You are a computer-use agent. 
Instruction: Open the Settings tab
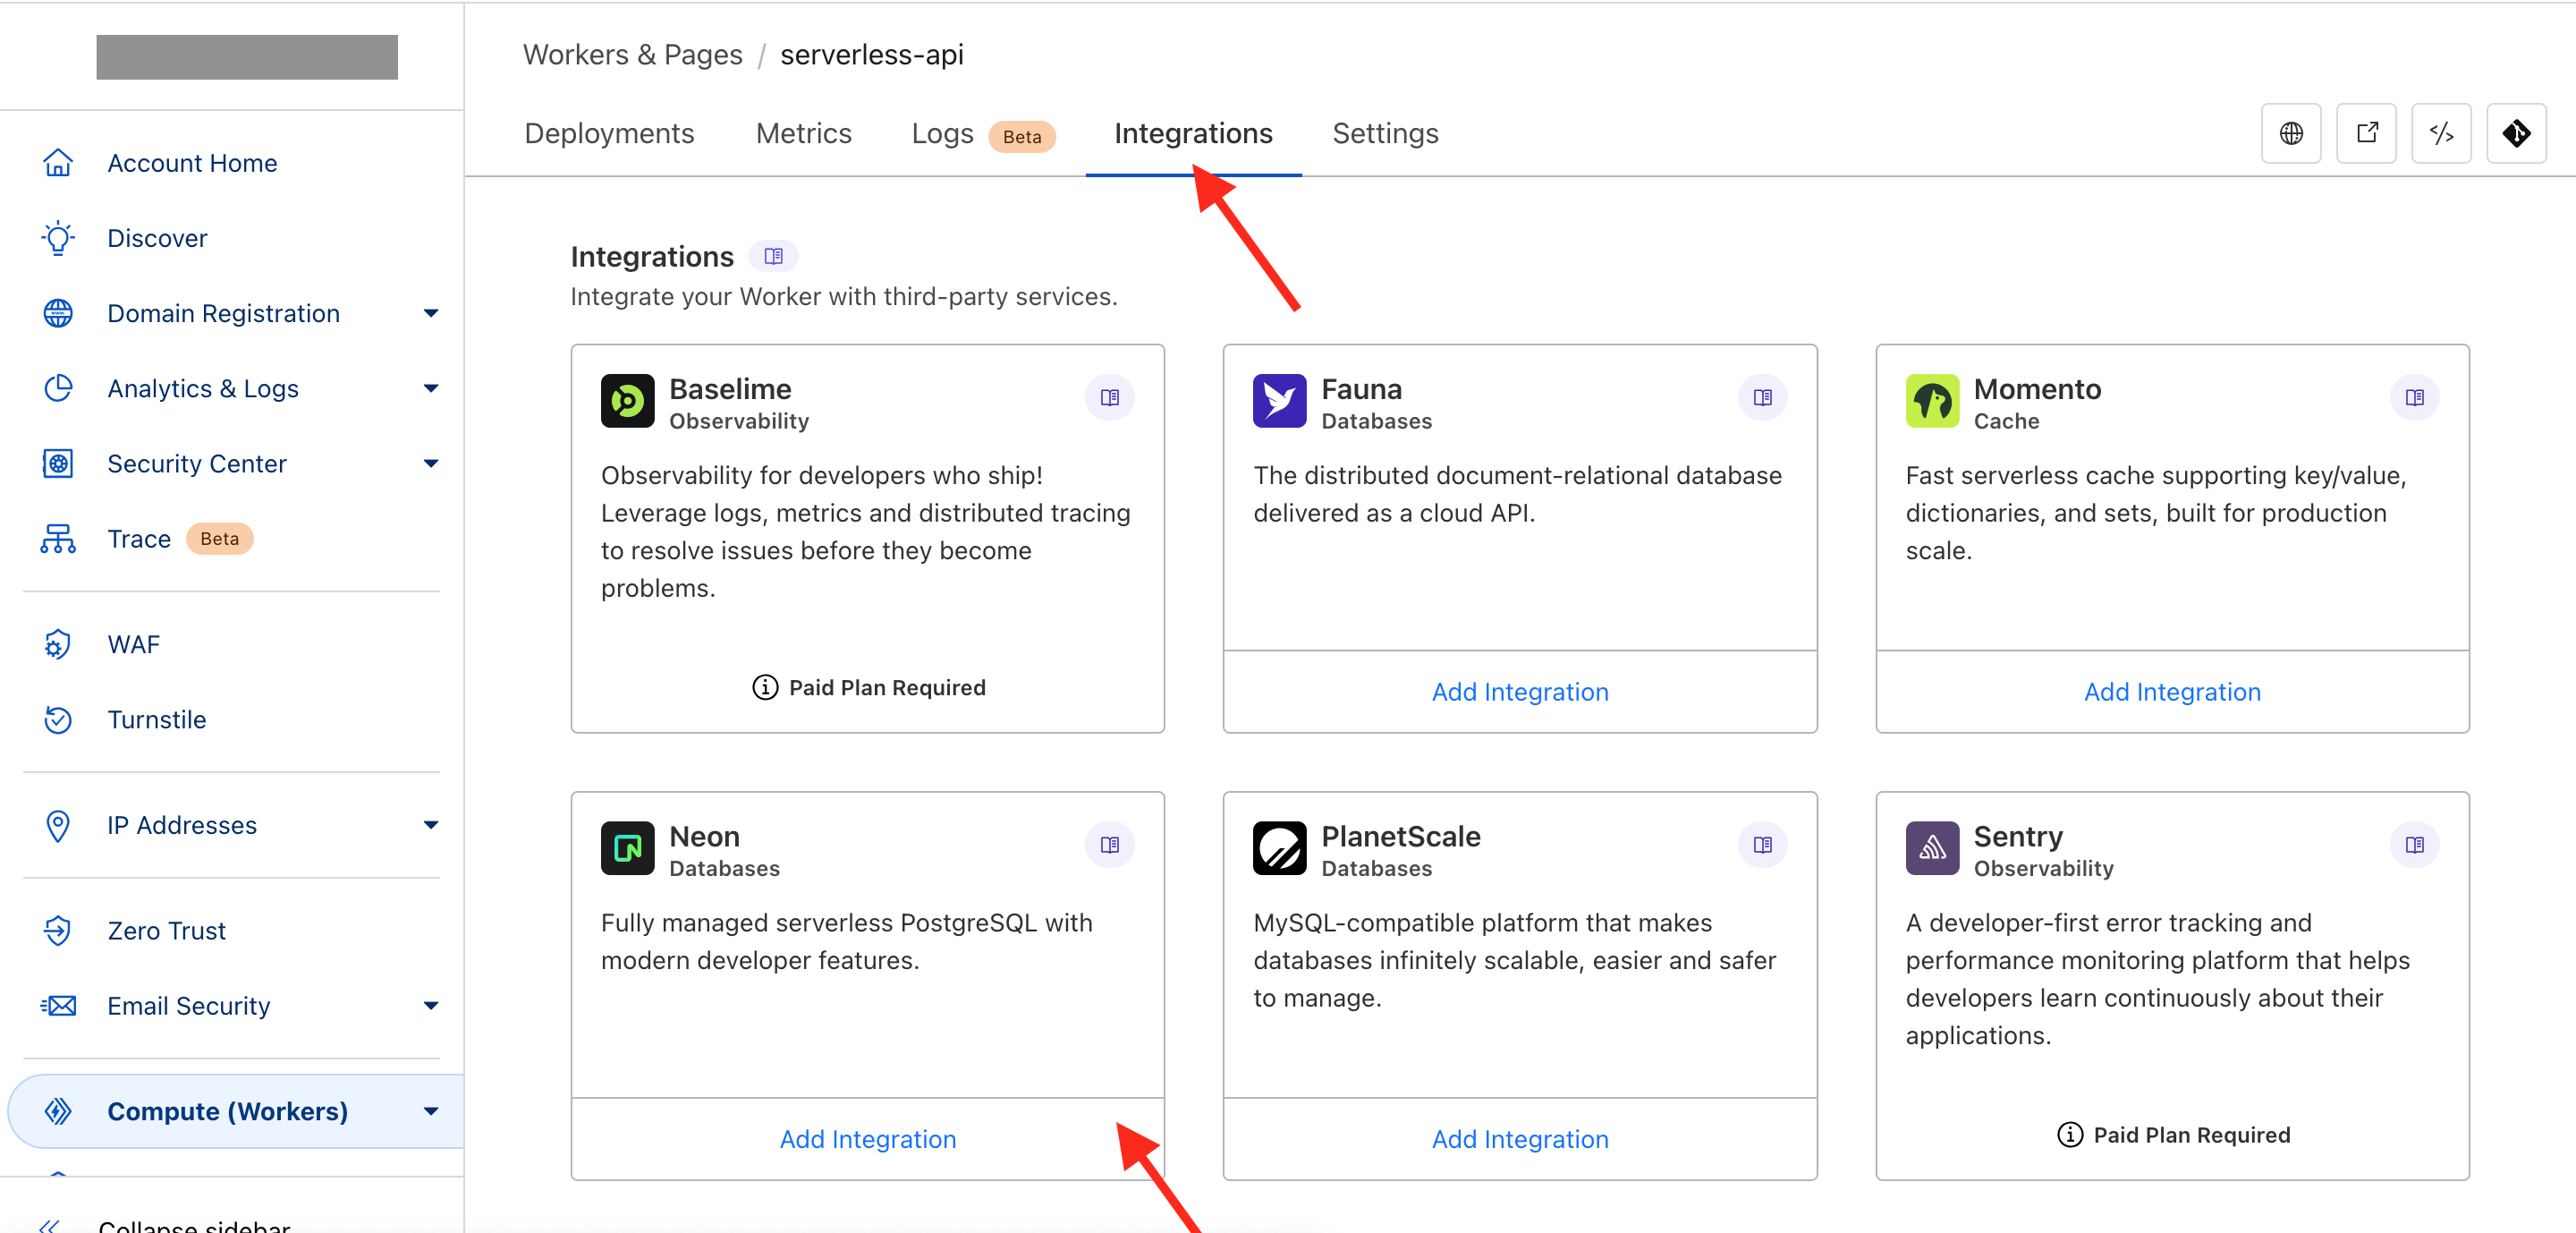click(1385, 133)
